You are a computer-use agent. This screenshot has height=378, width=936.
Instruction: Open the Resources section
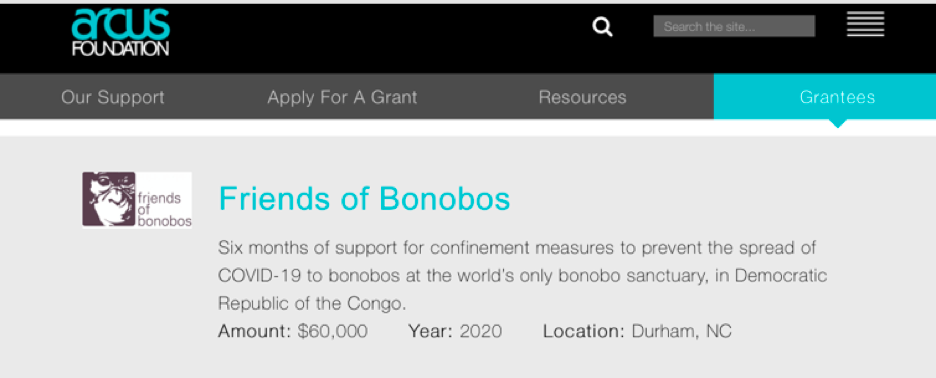[x=583, y=97]
